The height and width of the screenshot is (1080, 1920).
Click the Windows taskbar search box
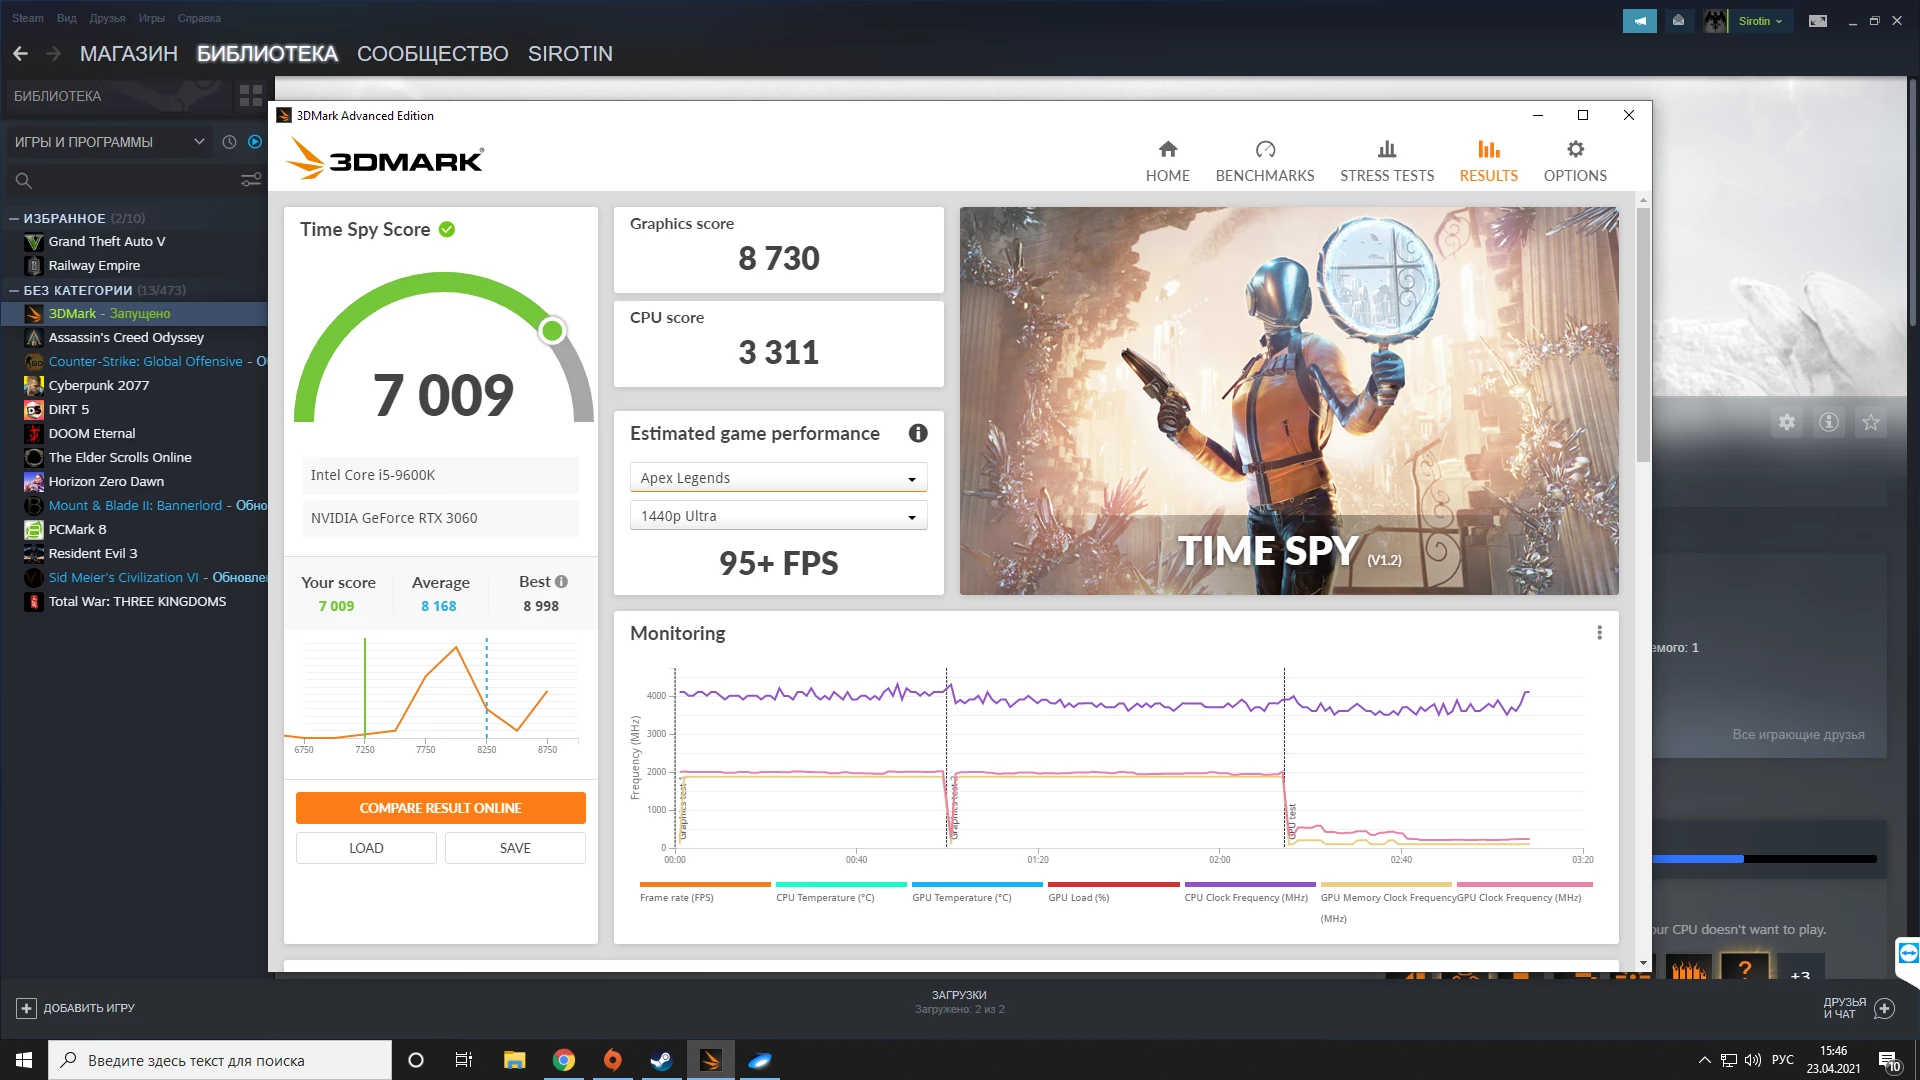(x=220, y=1060)
